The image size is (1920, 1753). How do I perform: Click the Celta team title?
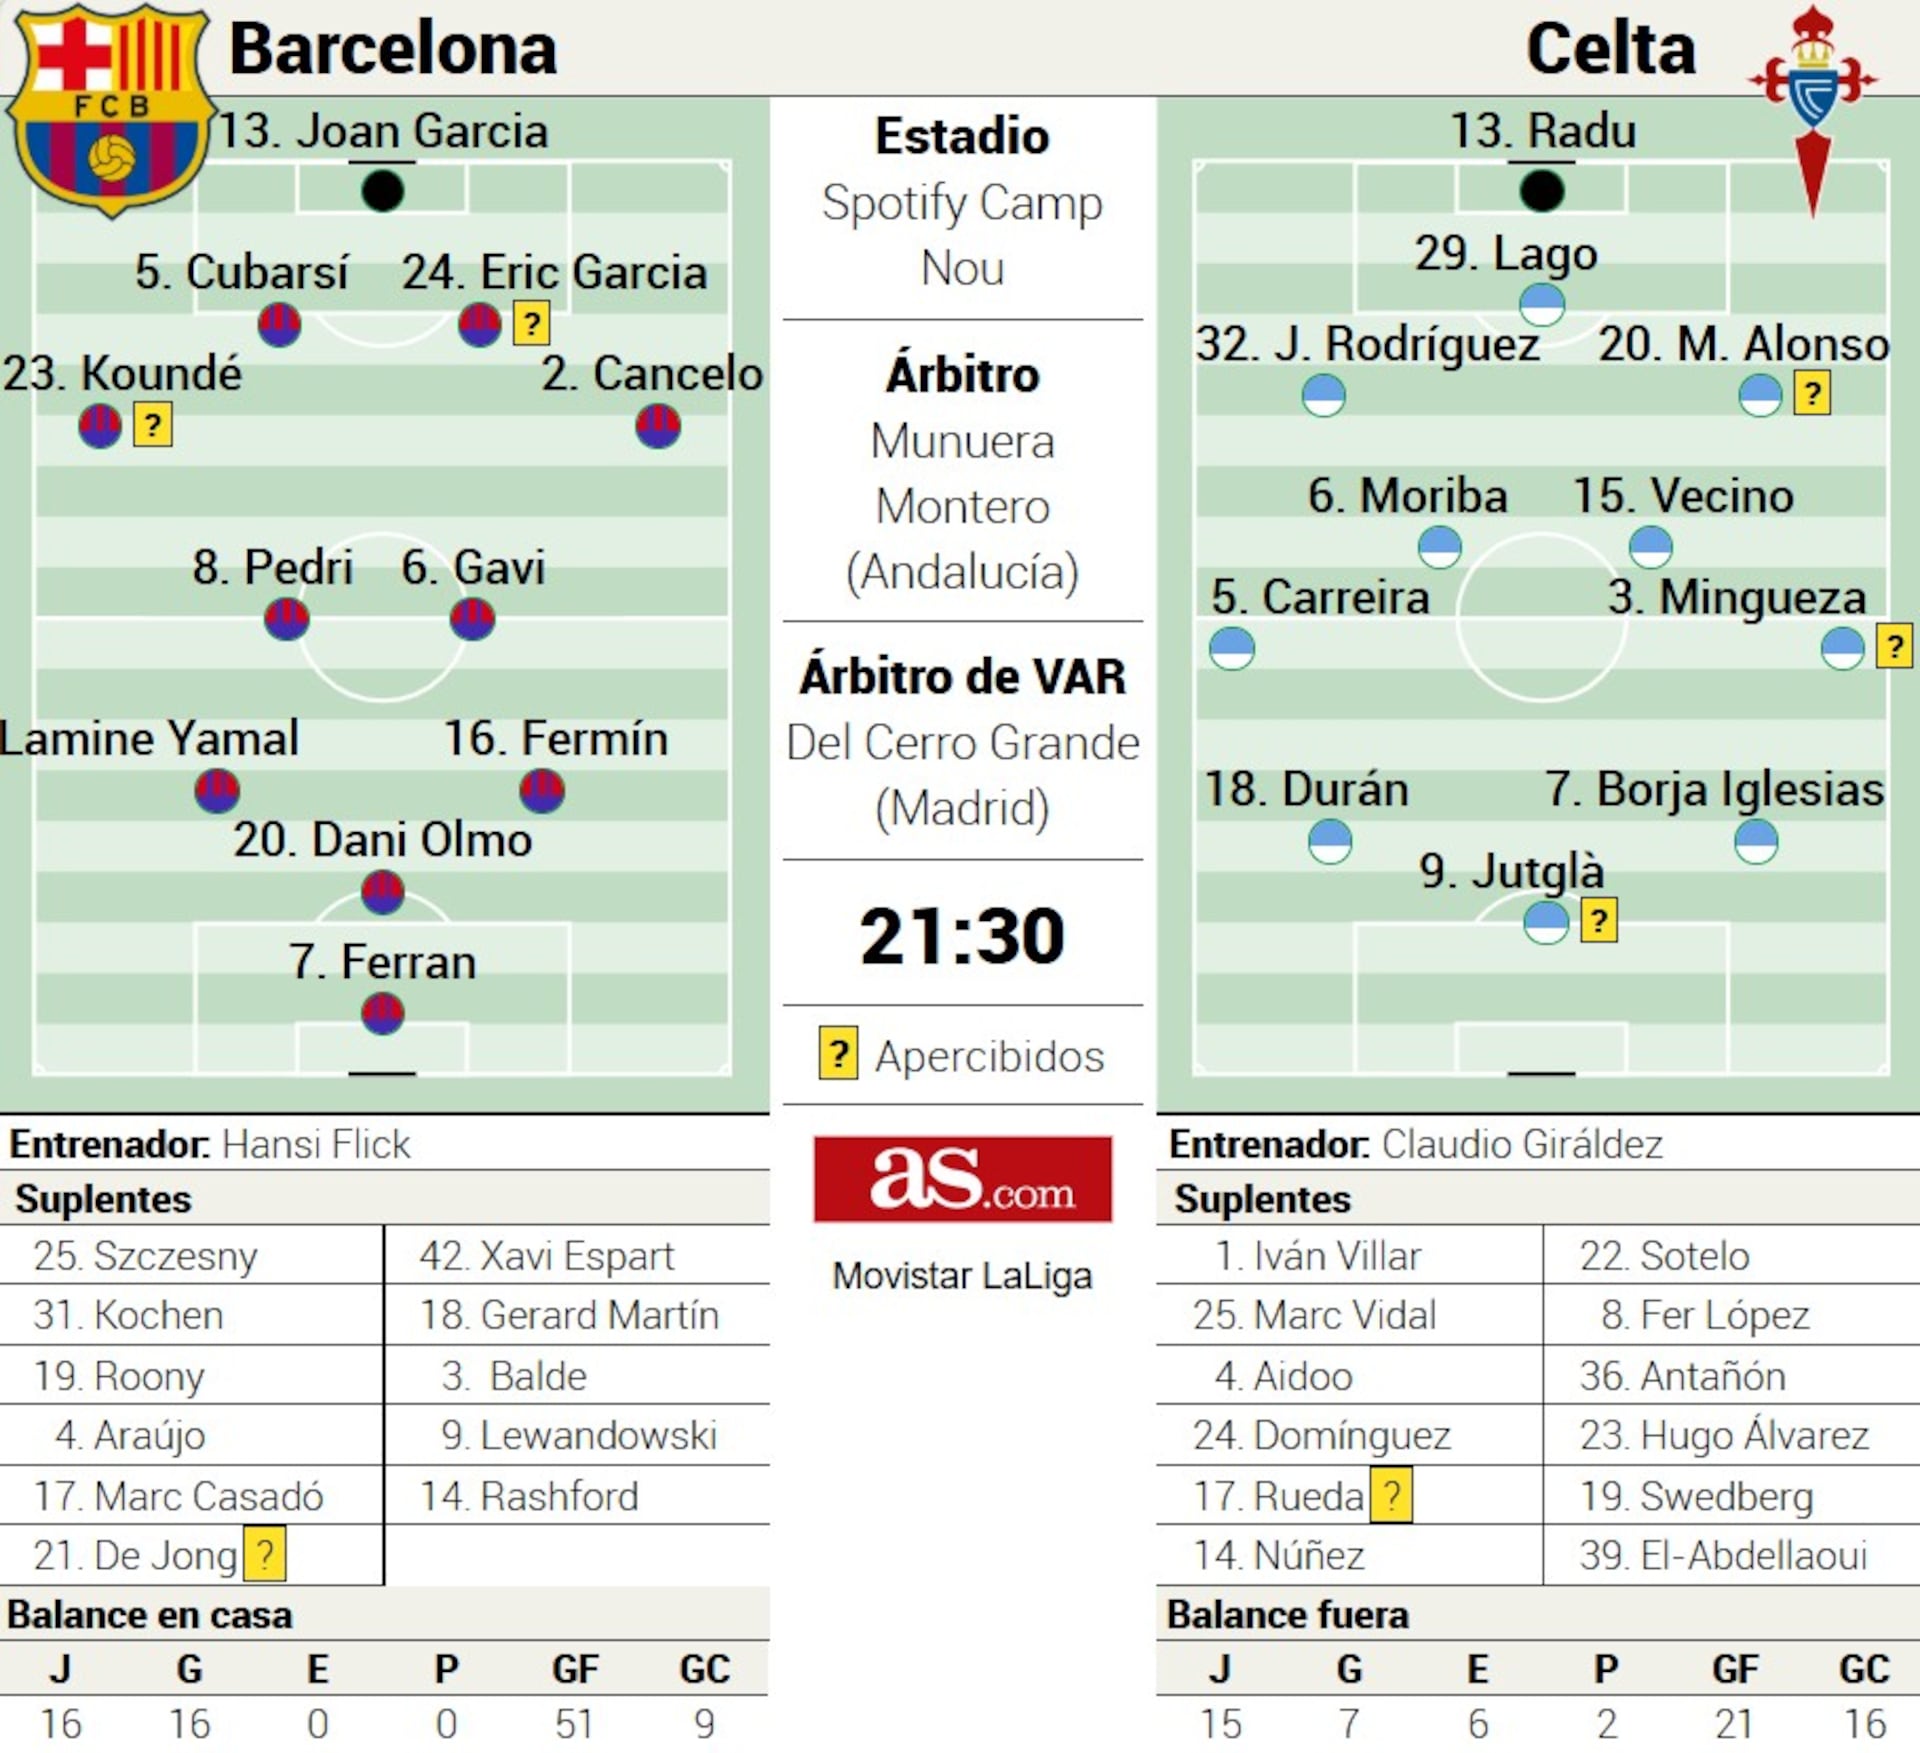coord(1610,49)
